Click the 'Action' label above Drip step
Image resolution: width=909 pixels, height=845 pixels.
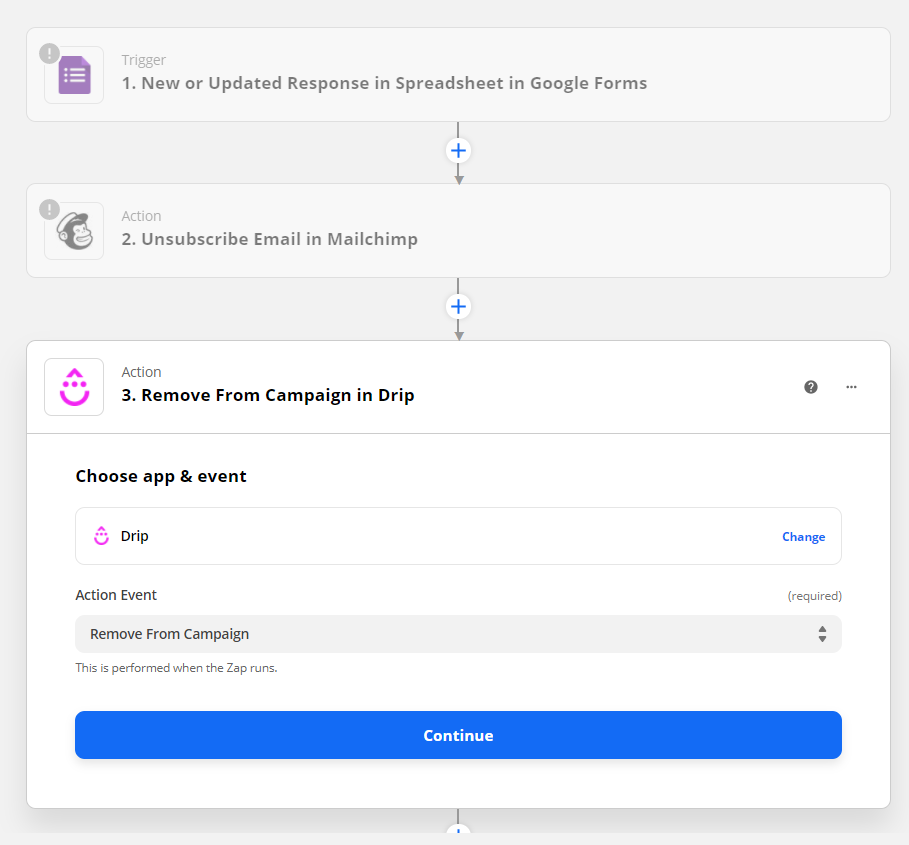tap(141, 372)
